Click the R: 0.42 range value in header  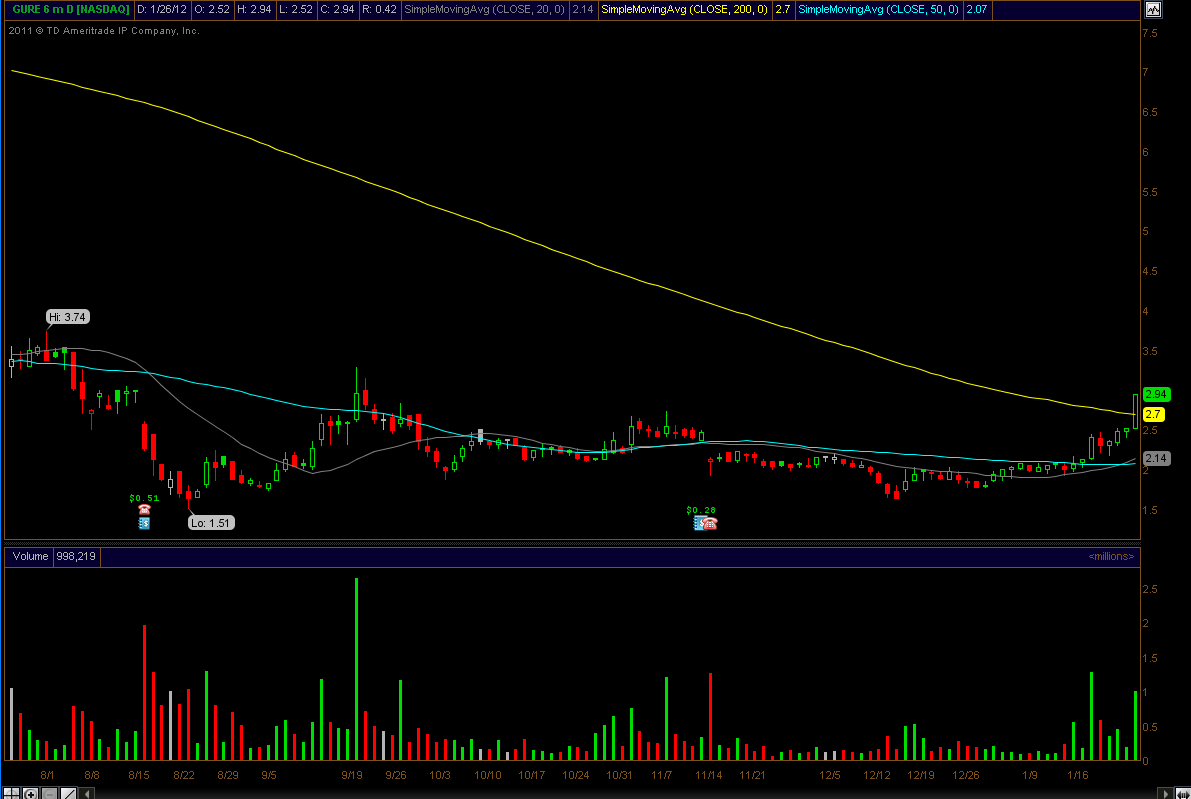(x=379, y=9)
